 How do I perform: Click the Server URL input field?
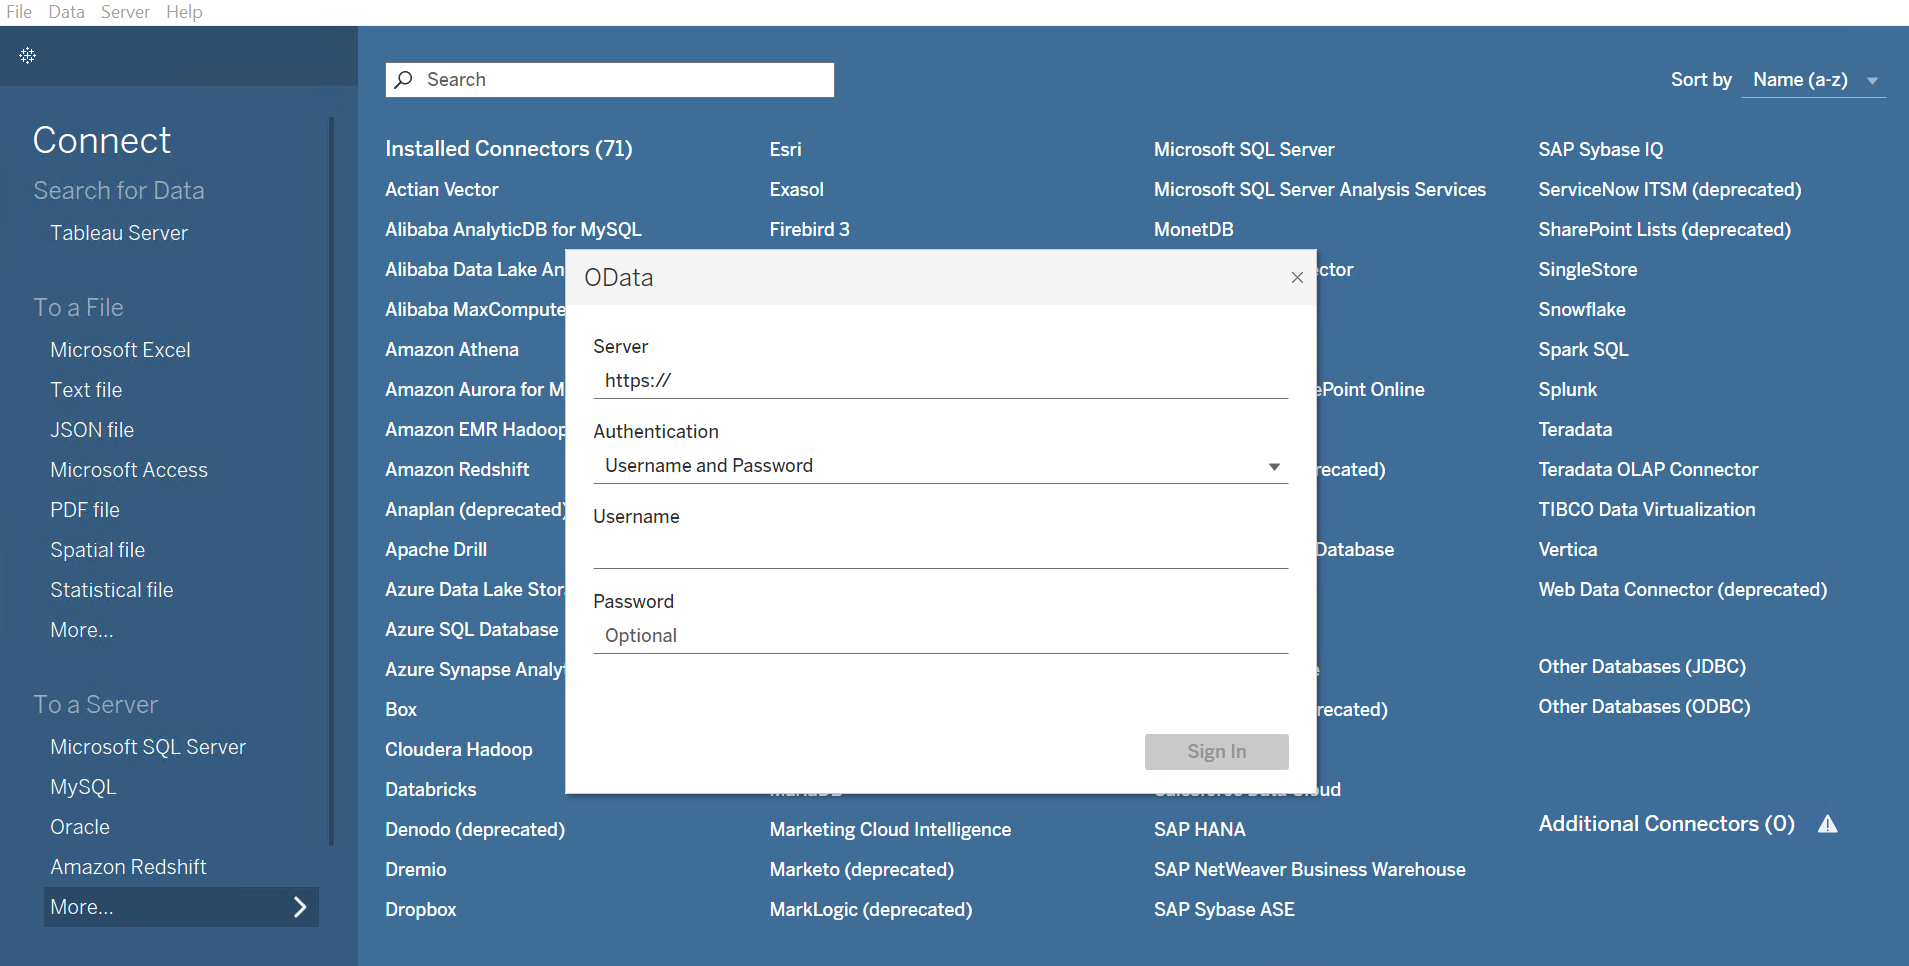point(940,380)
